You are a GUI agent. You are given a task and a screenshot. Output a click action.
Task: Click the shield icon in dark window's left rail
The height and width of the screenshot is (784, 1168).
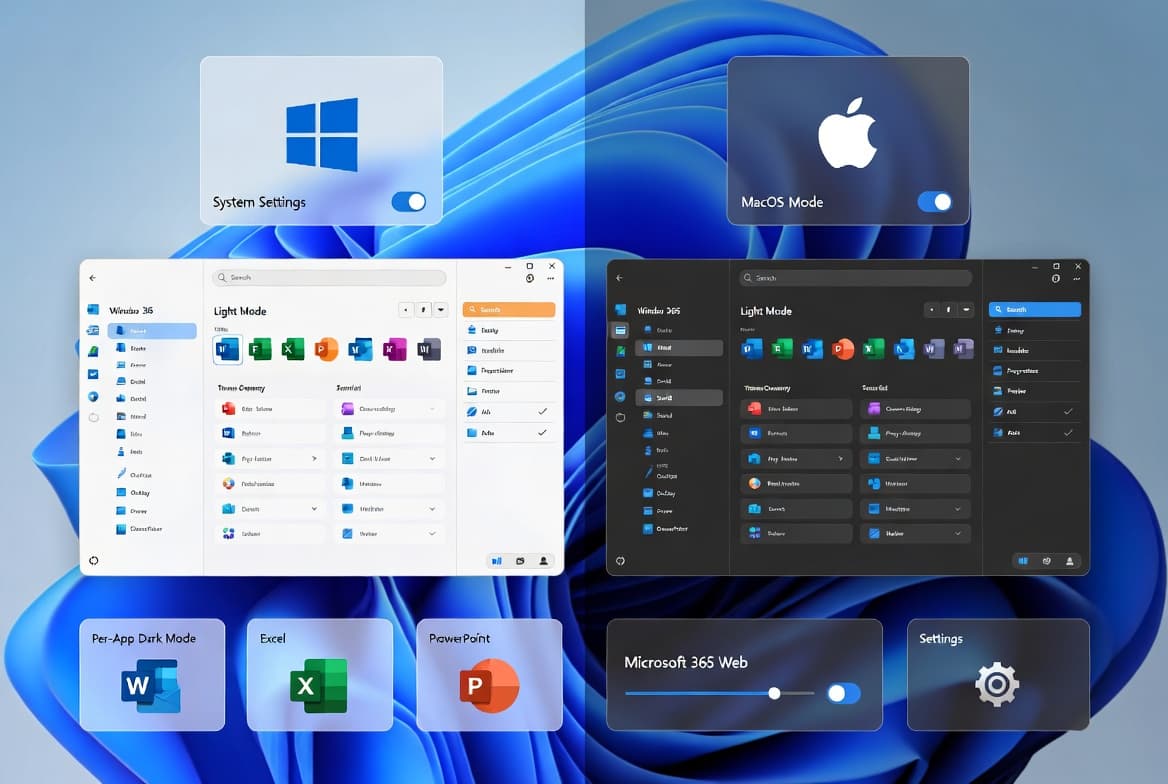(x=620, y=418)
